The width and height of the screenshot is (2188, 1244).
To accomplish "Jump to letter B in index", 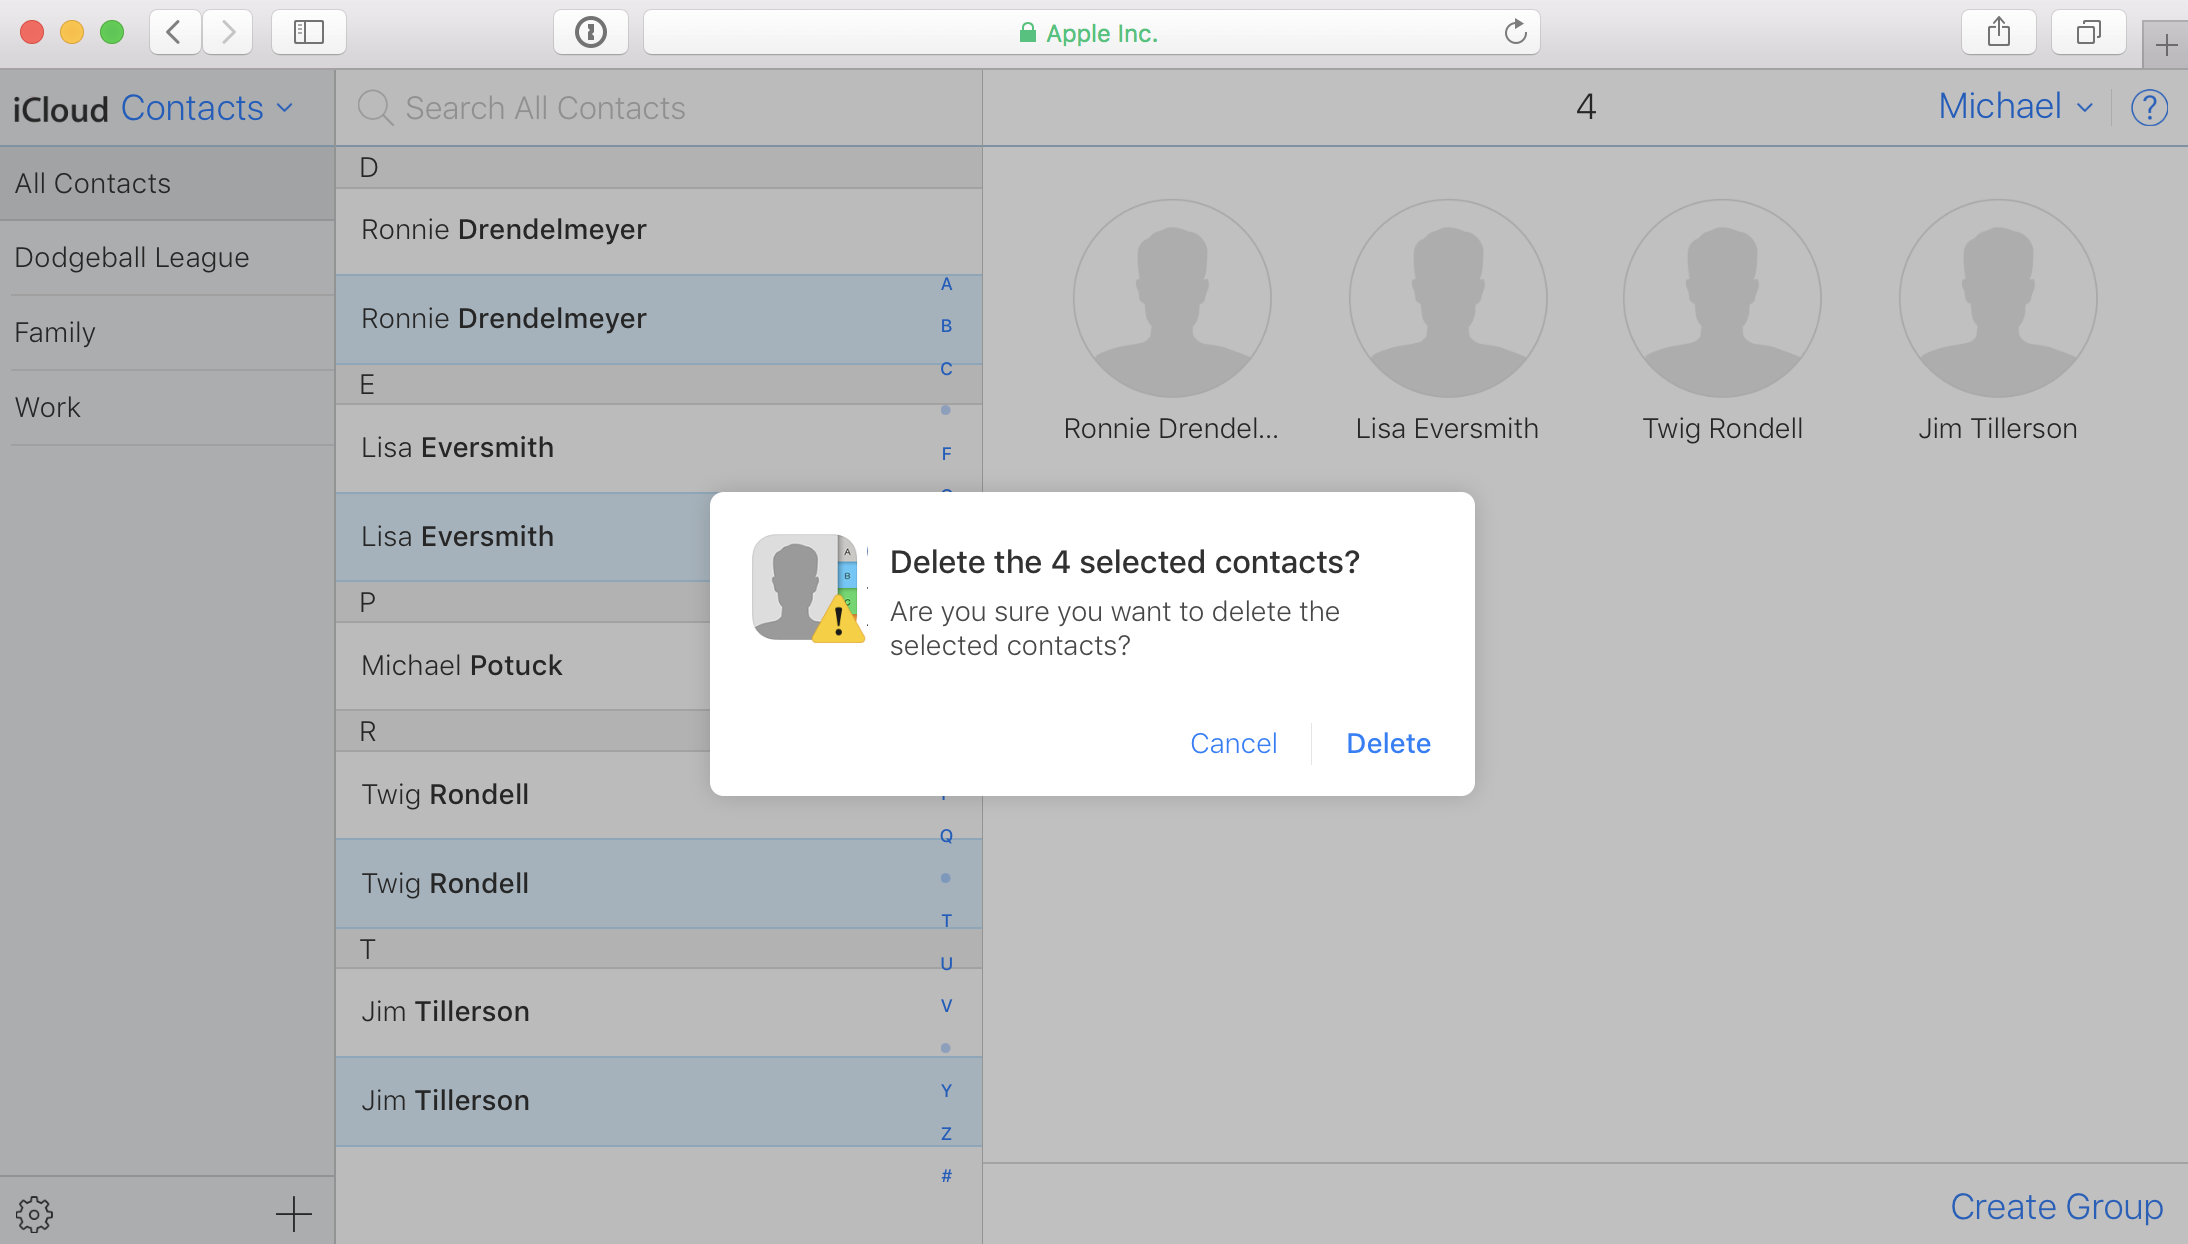I will (x=946, y=326).
